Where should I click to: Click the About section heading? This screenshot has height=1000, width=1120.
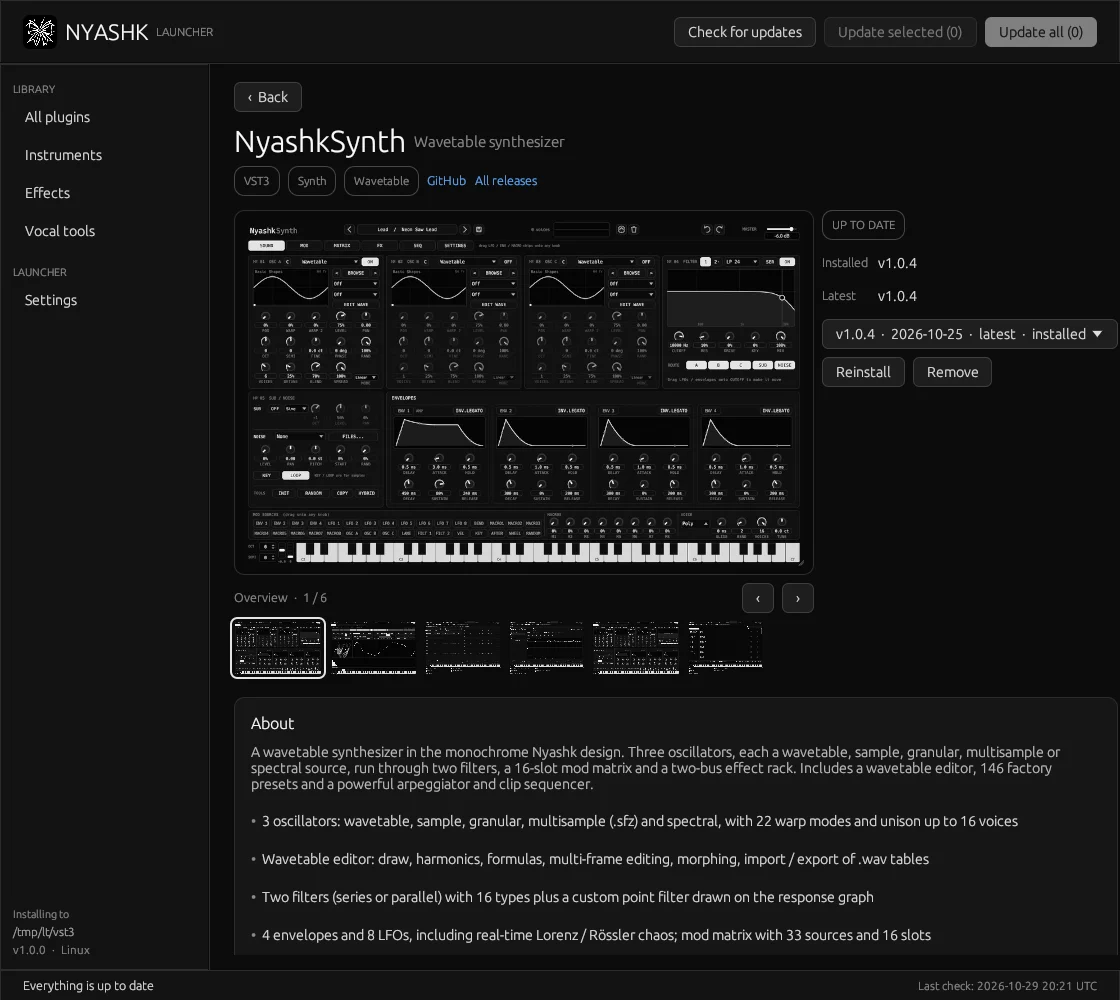pos(272,724)
